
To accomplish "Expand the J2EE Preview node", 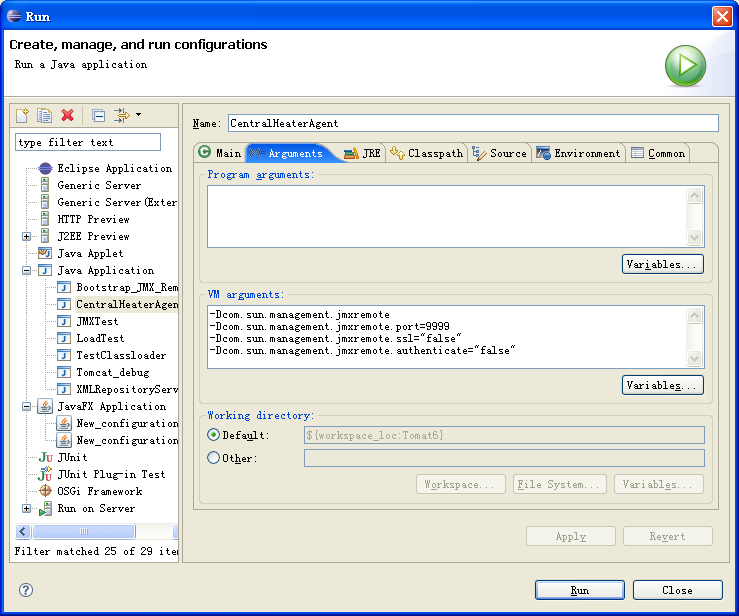I will pos(27,236).
